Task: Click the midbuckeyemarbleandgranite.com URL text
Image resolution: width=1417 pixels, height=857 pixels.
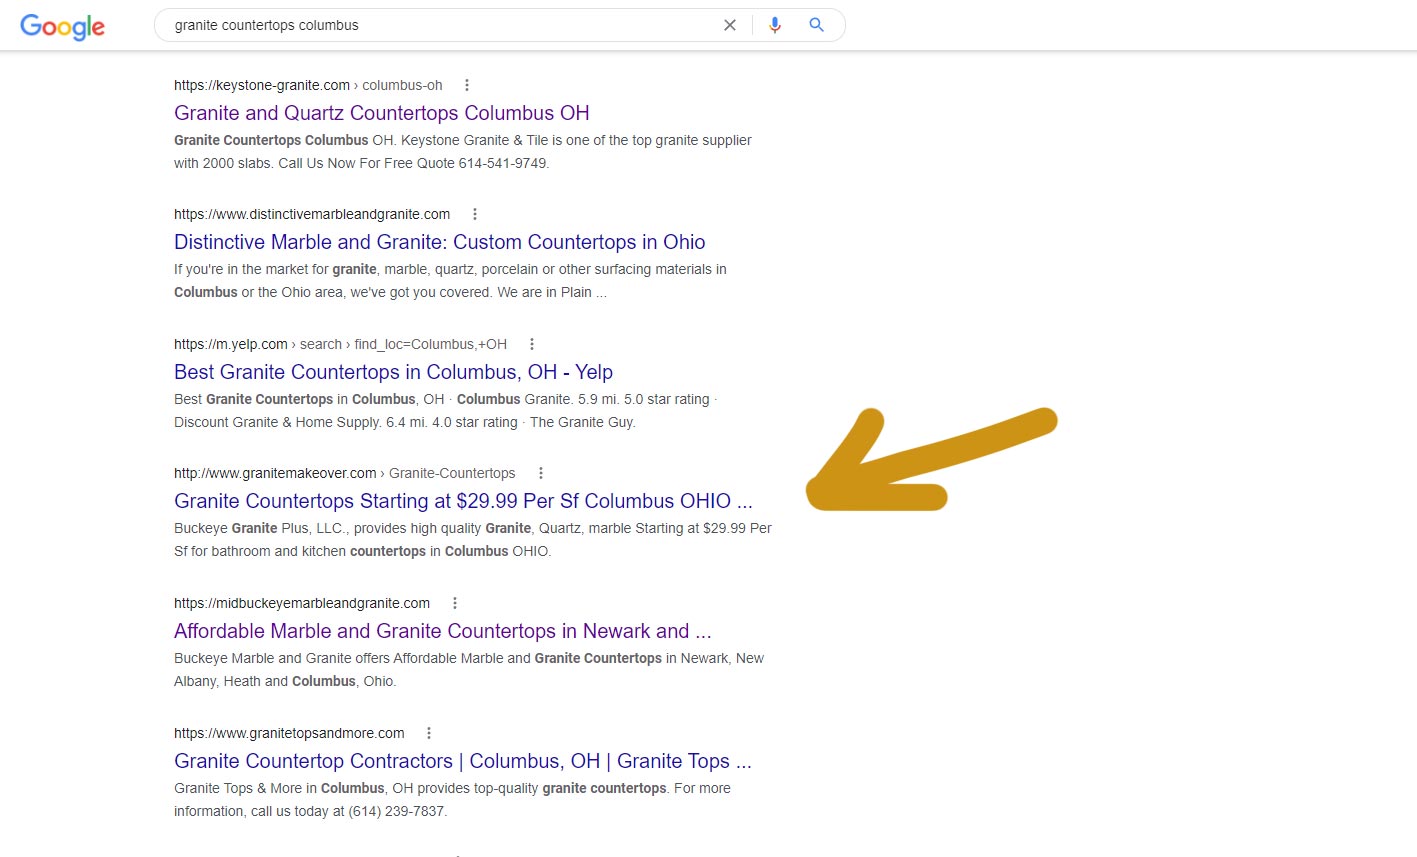Action: click(302, 603)
